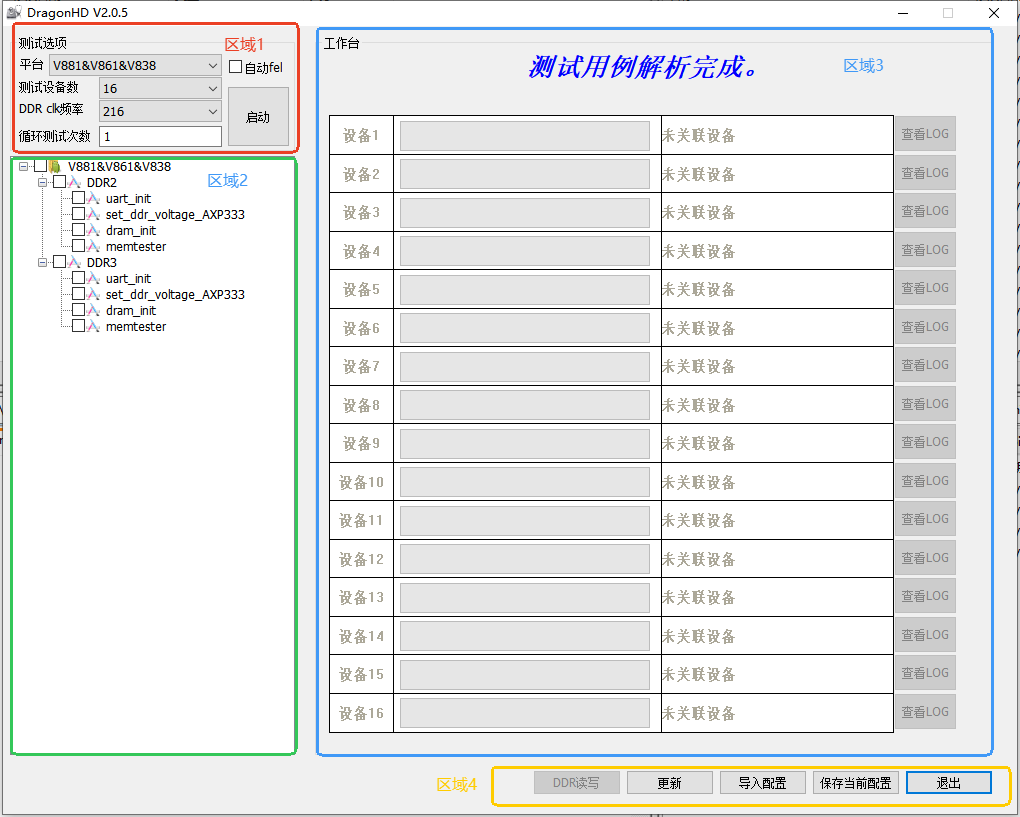Check the uart_init box under DDR2

(78, 198)
